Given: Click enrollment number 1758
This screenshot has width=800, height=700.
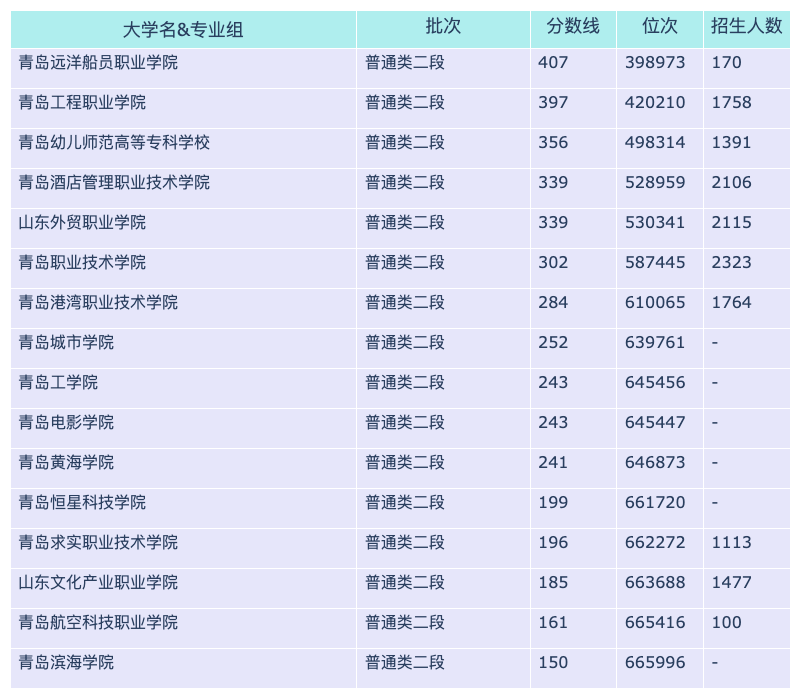Looking at the screenshot, I should (732, 103).
